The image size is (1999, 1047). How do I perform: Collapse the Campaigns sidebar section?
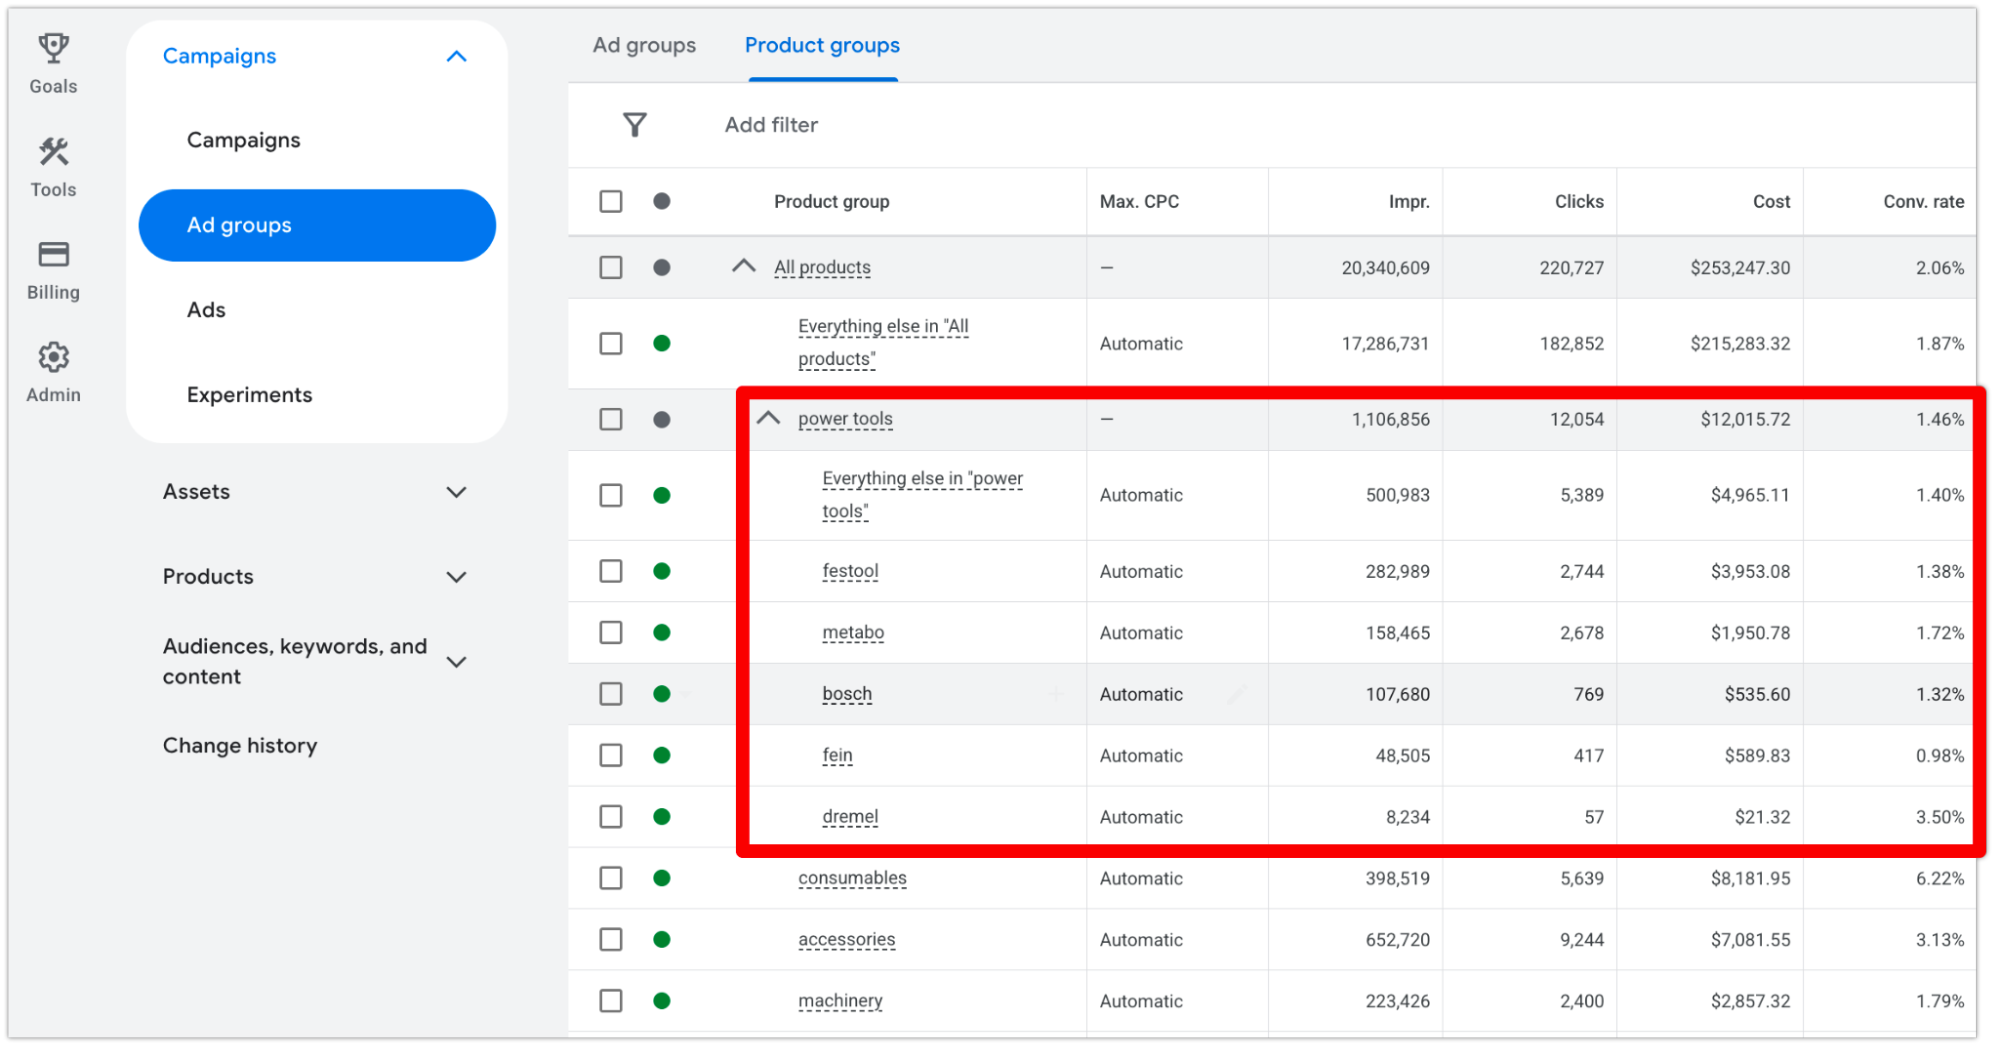(456, 56)
